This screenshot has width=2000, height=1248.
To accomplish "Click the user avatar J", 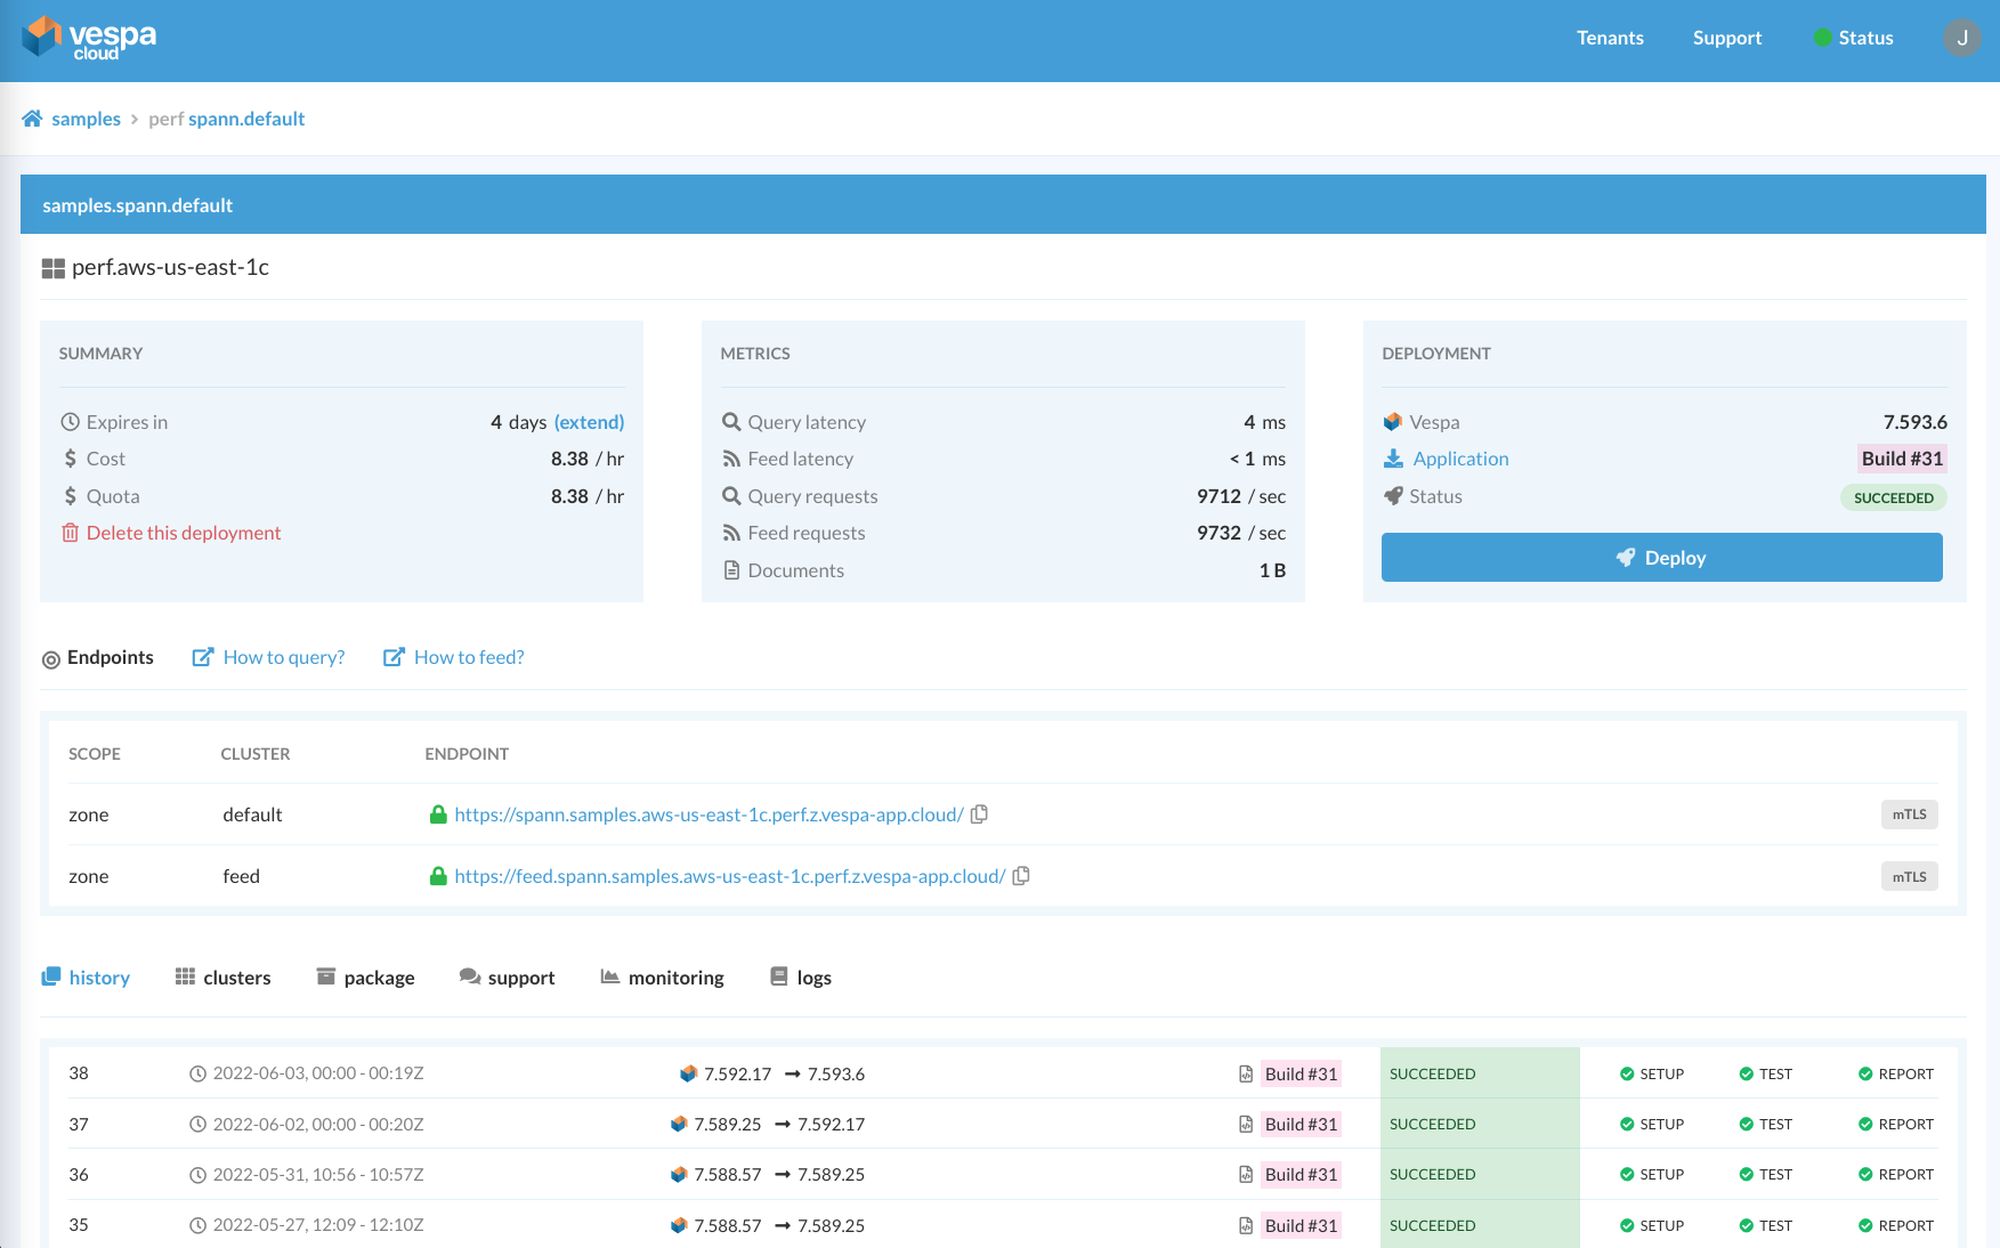I will [1961, 38].
